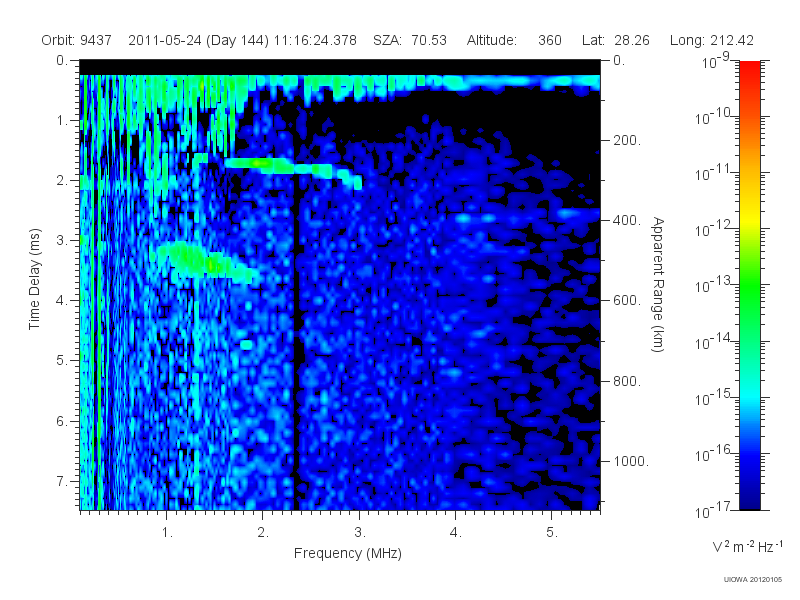Click the 'UIOWA 20120105' credit text
Viewport: 800px width, 600px height.
point(753,580)
